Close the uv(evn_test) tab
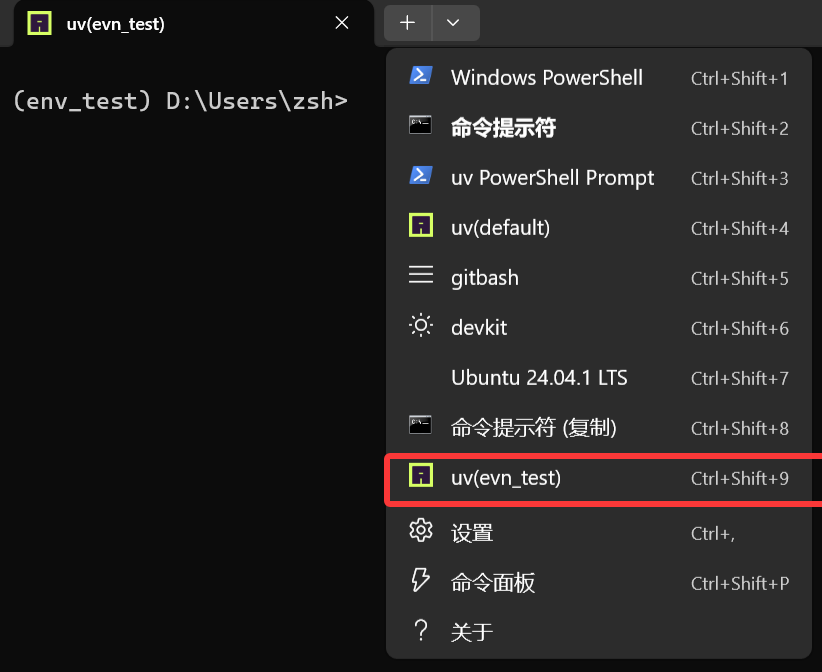Screen dimensions: 822x672 click(x=342, y=23)
